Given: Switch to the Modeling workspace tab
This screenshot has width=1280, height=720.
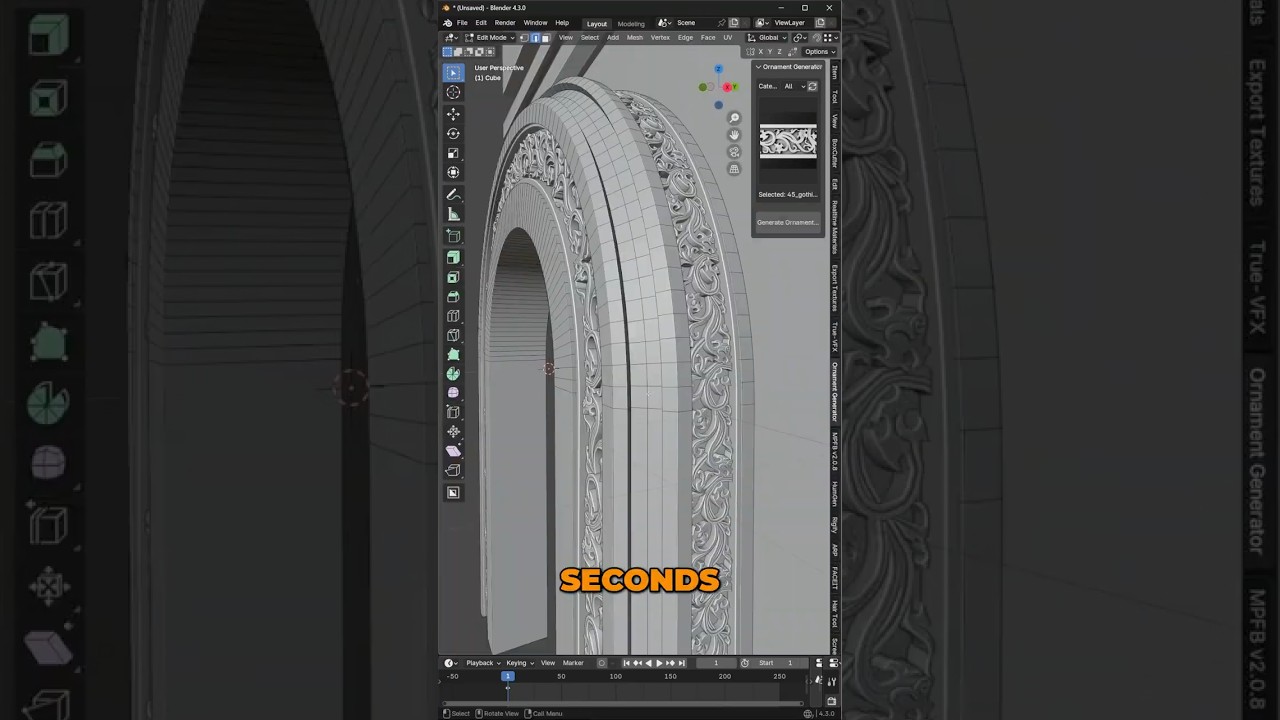Looking at the screenshot, I should coord(631,23).
